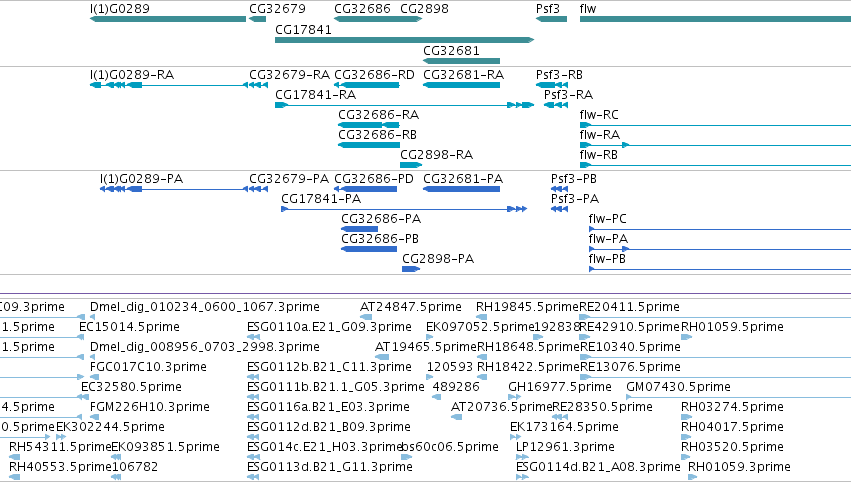This screenshot has width=851, height=482.
Task: Select EST ESG0110a.E21_G09.3prime
Action: [x=329, y=327]
